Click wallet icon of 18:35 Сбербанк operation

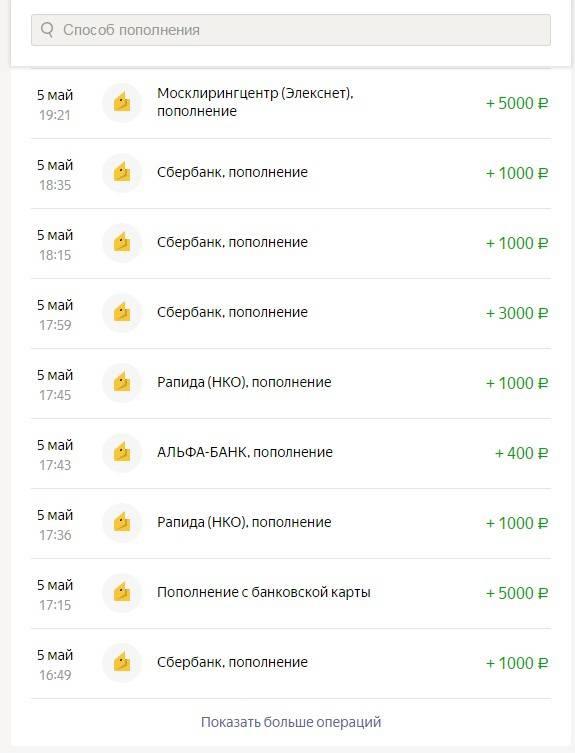[x=122, y=173]
